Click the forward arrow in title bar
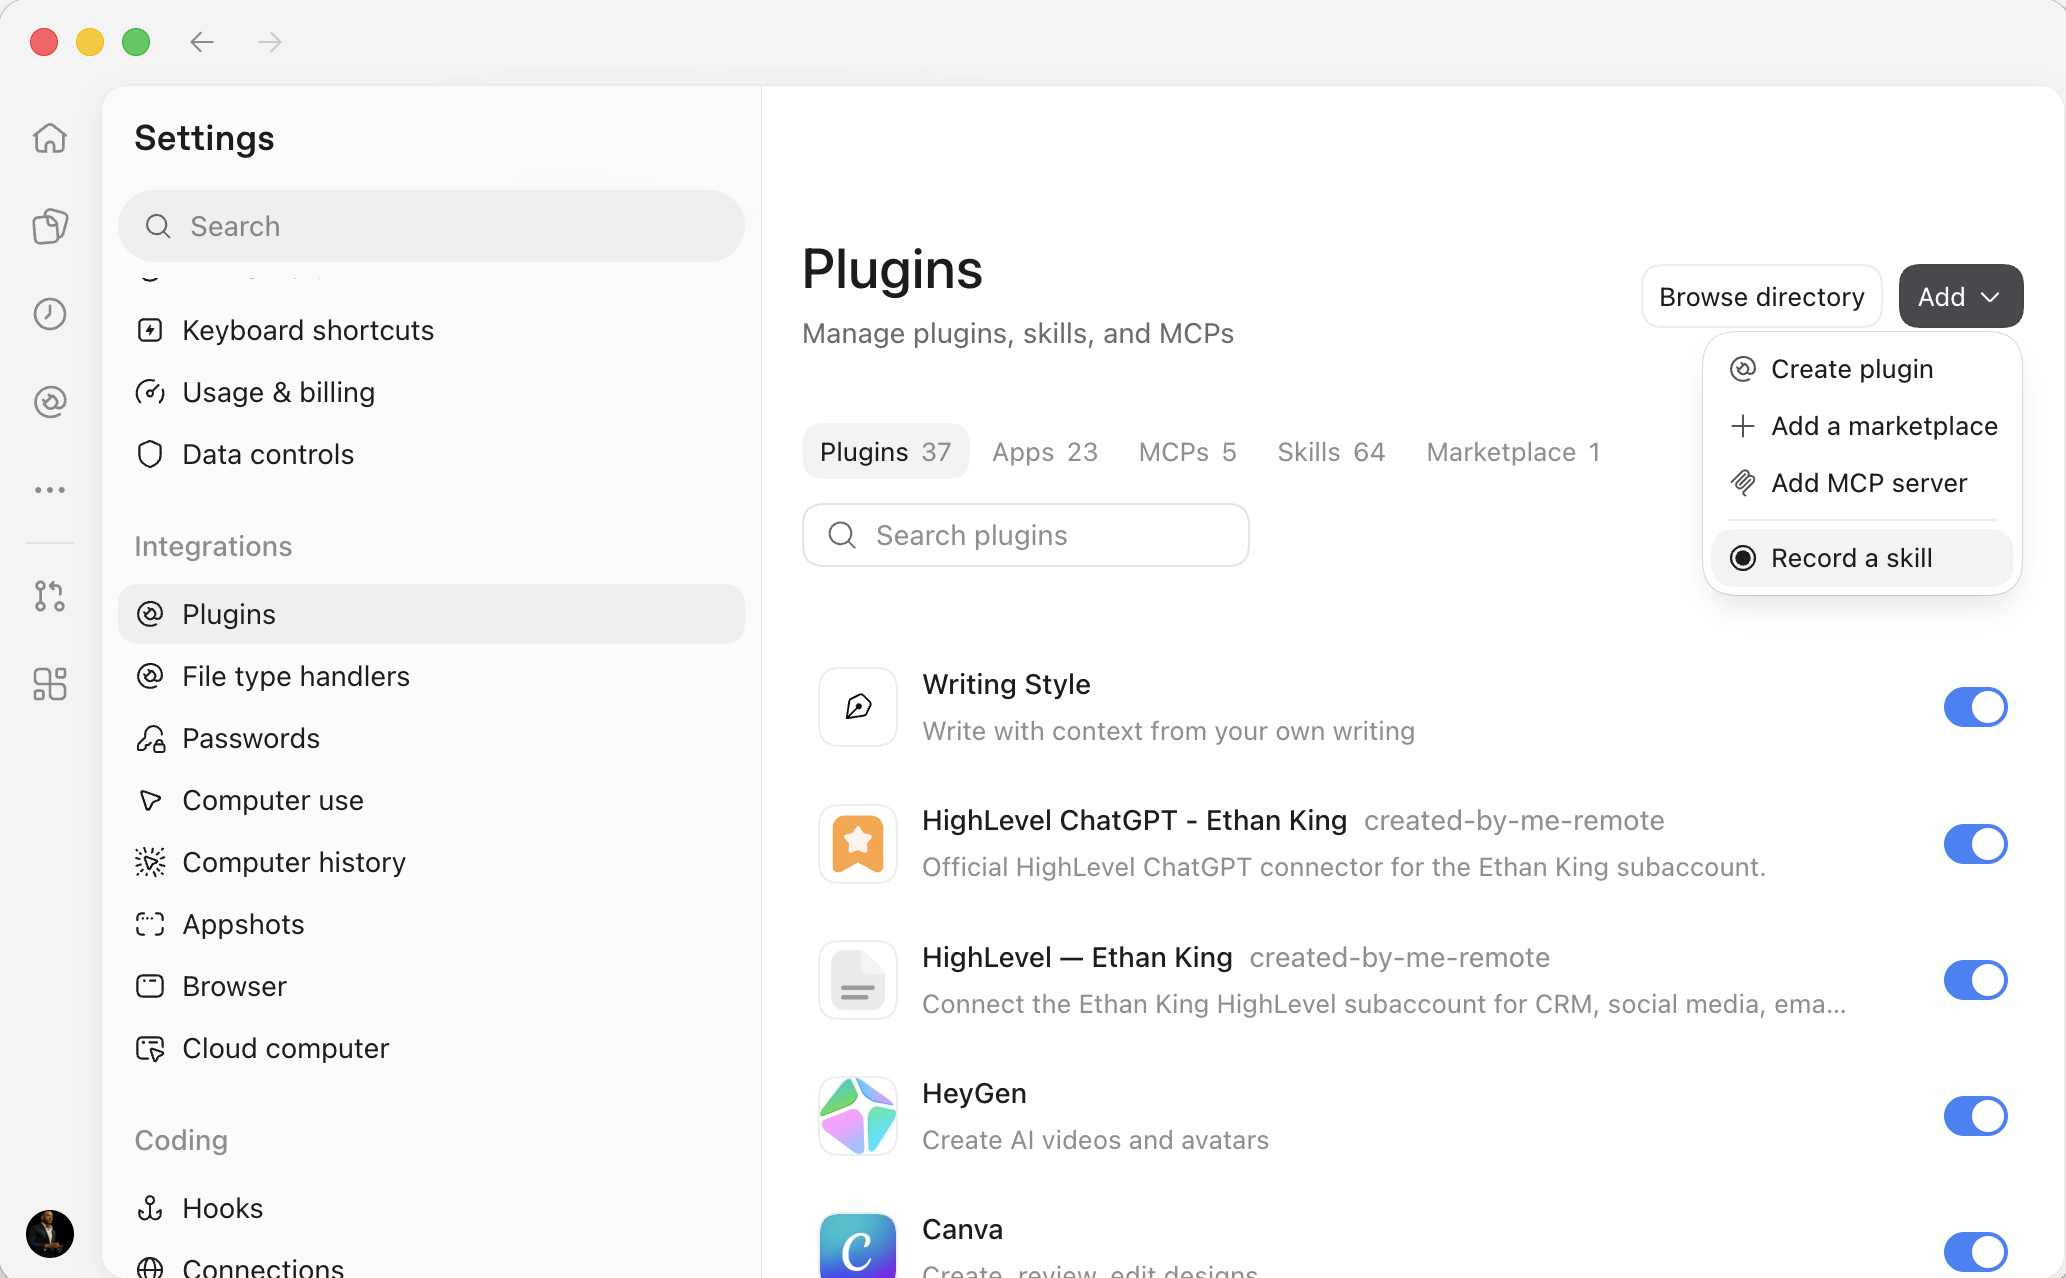2066x1278 pixels. [270, 42]
